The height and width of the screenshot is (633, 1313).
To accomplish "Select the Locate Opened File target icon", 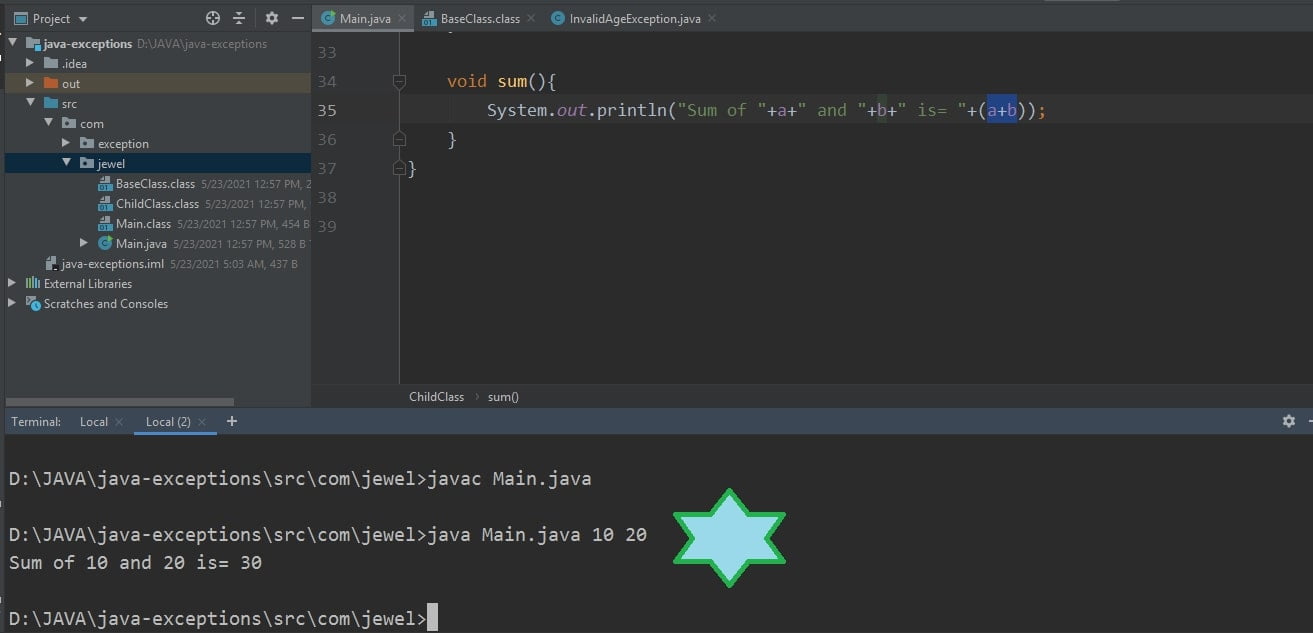I will pyautogui.click(x=210, y=17).
